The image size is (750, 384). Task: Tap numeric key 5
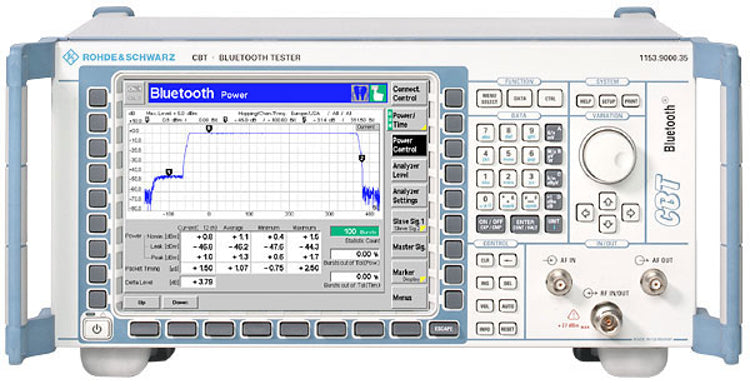tap(508, 155)
